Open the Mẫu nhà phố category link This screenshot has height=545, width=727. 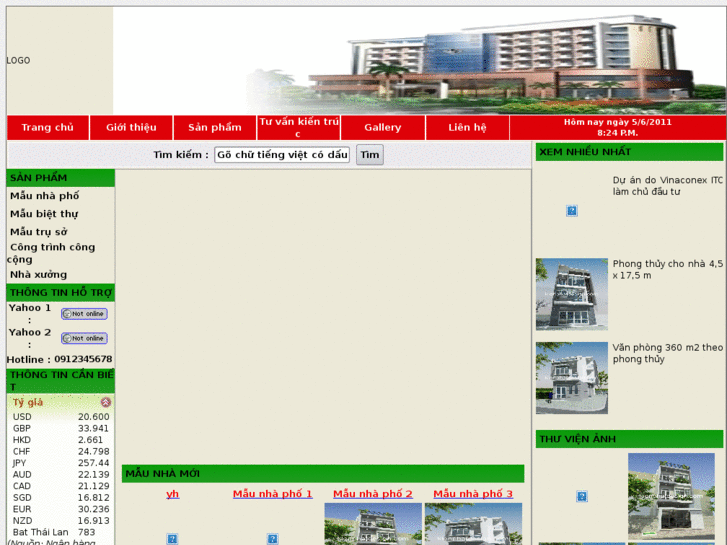tap(45, 196)
